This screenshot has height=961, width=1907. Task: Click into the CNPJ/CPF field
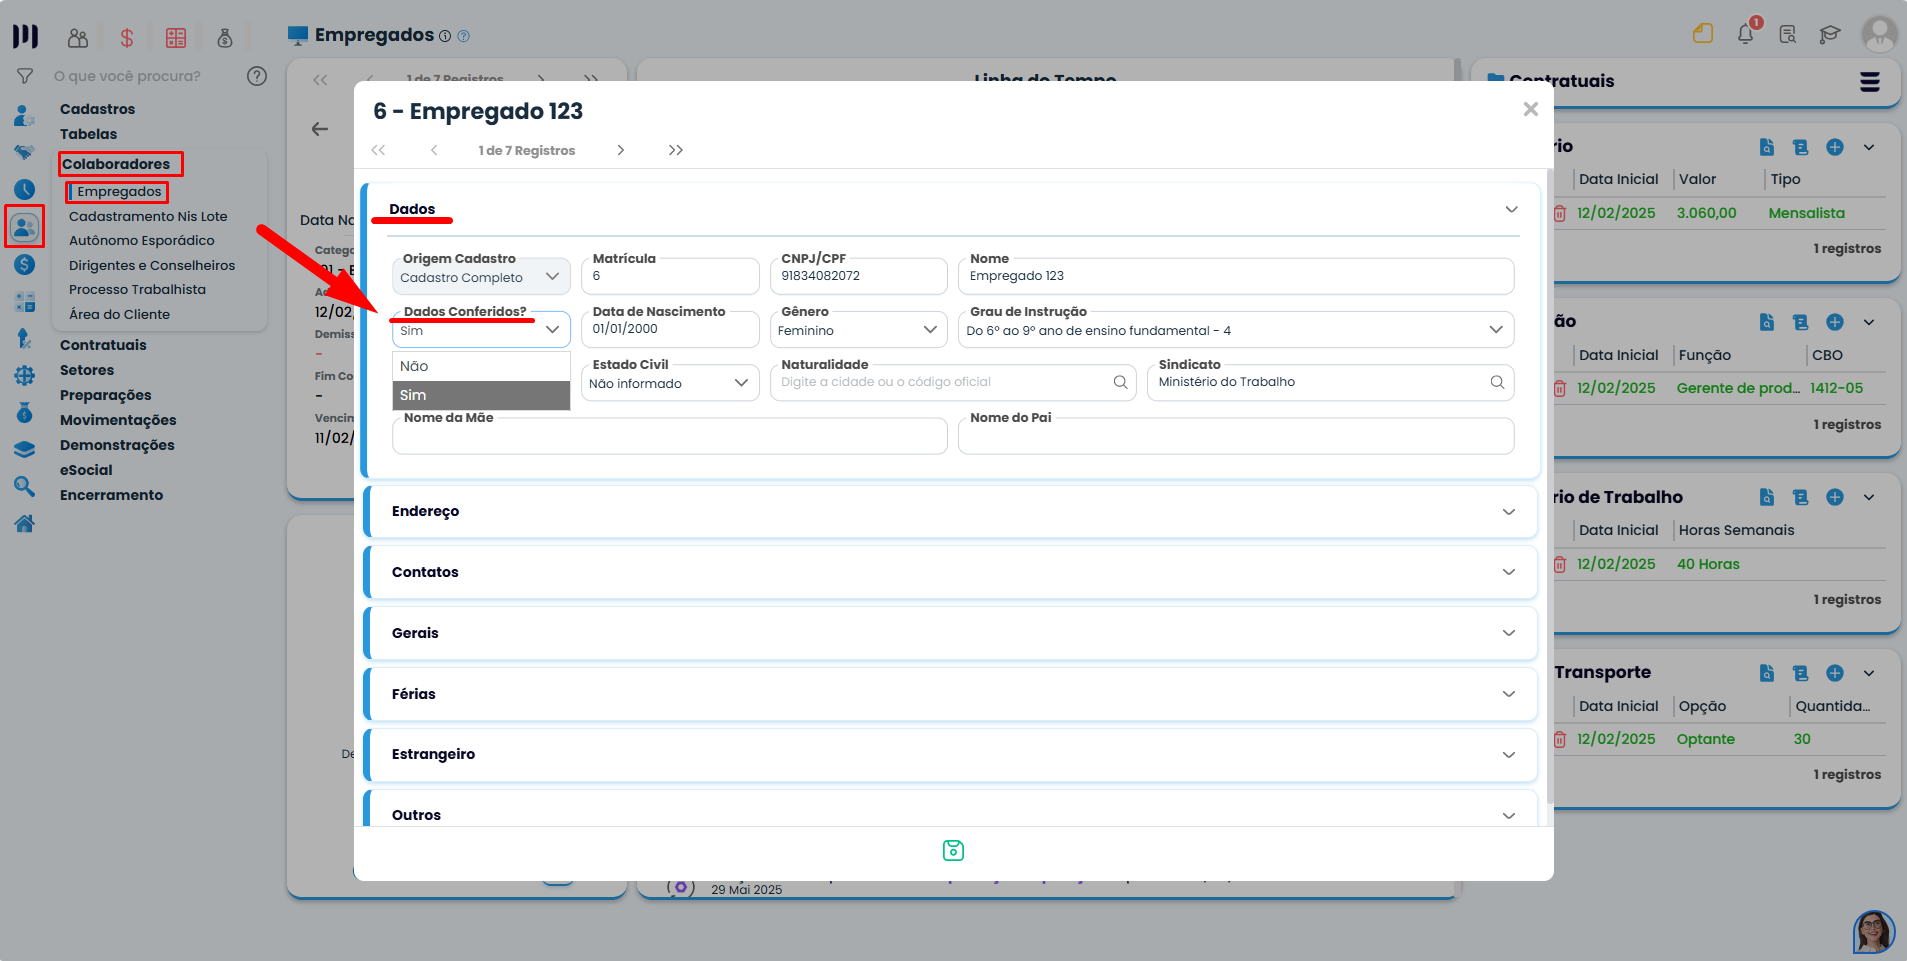coord(858,276)
